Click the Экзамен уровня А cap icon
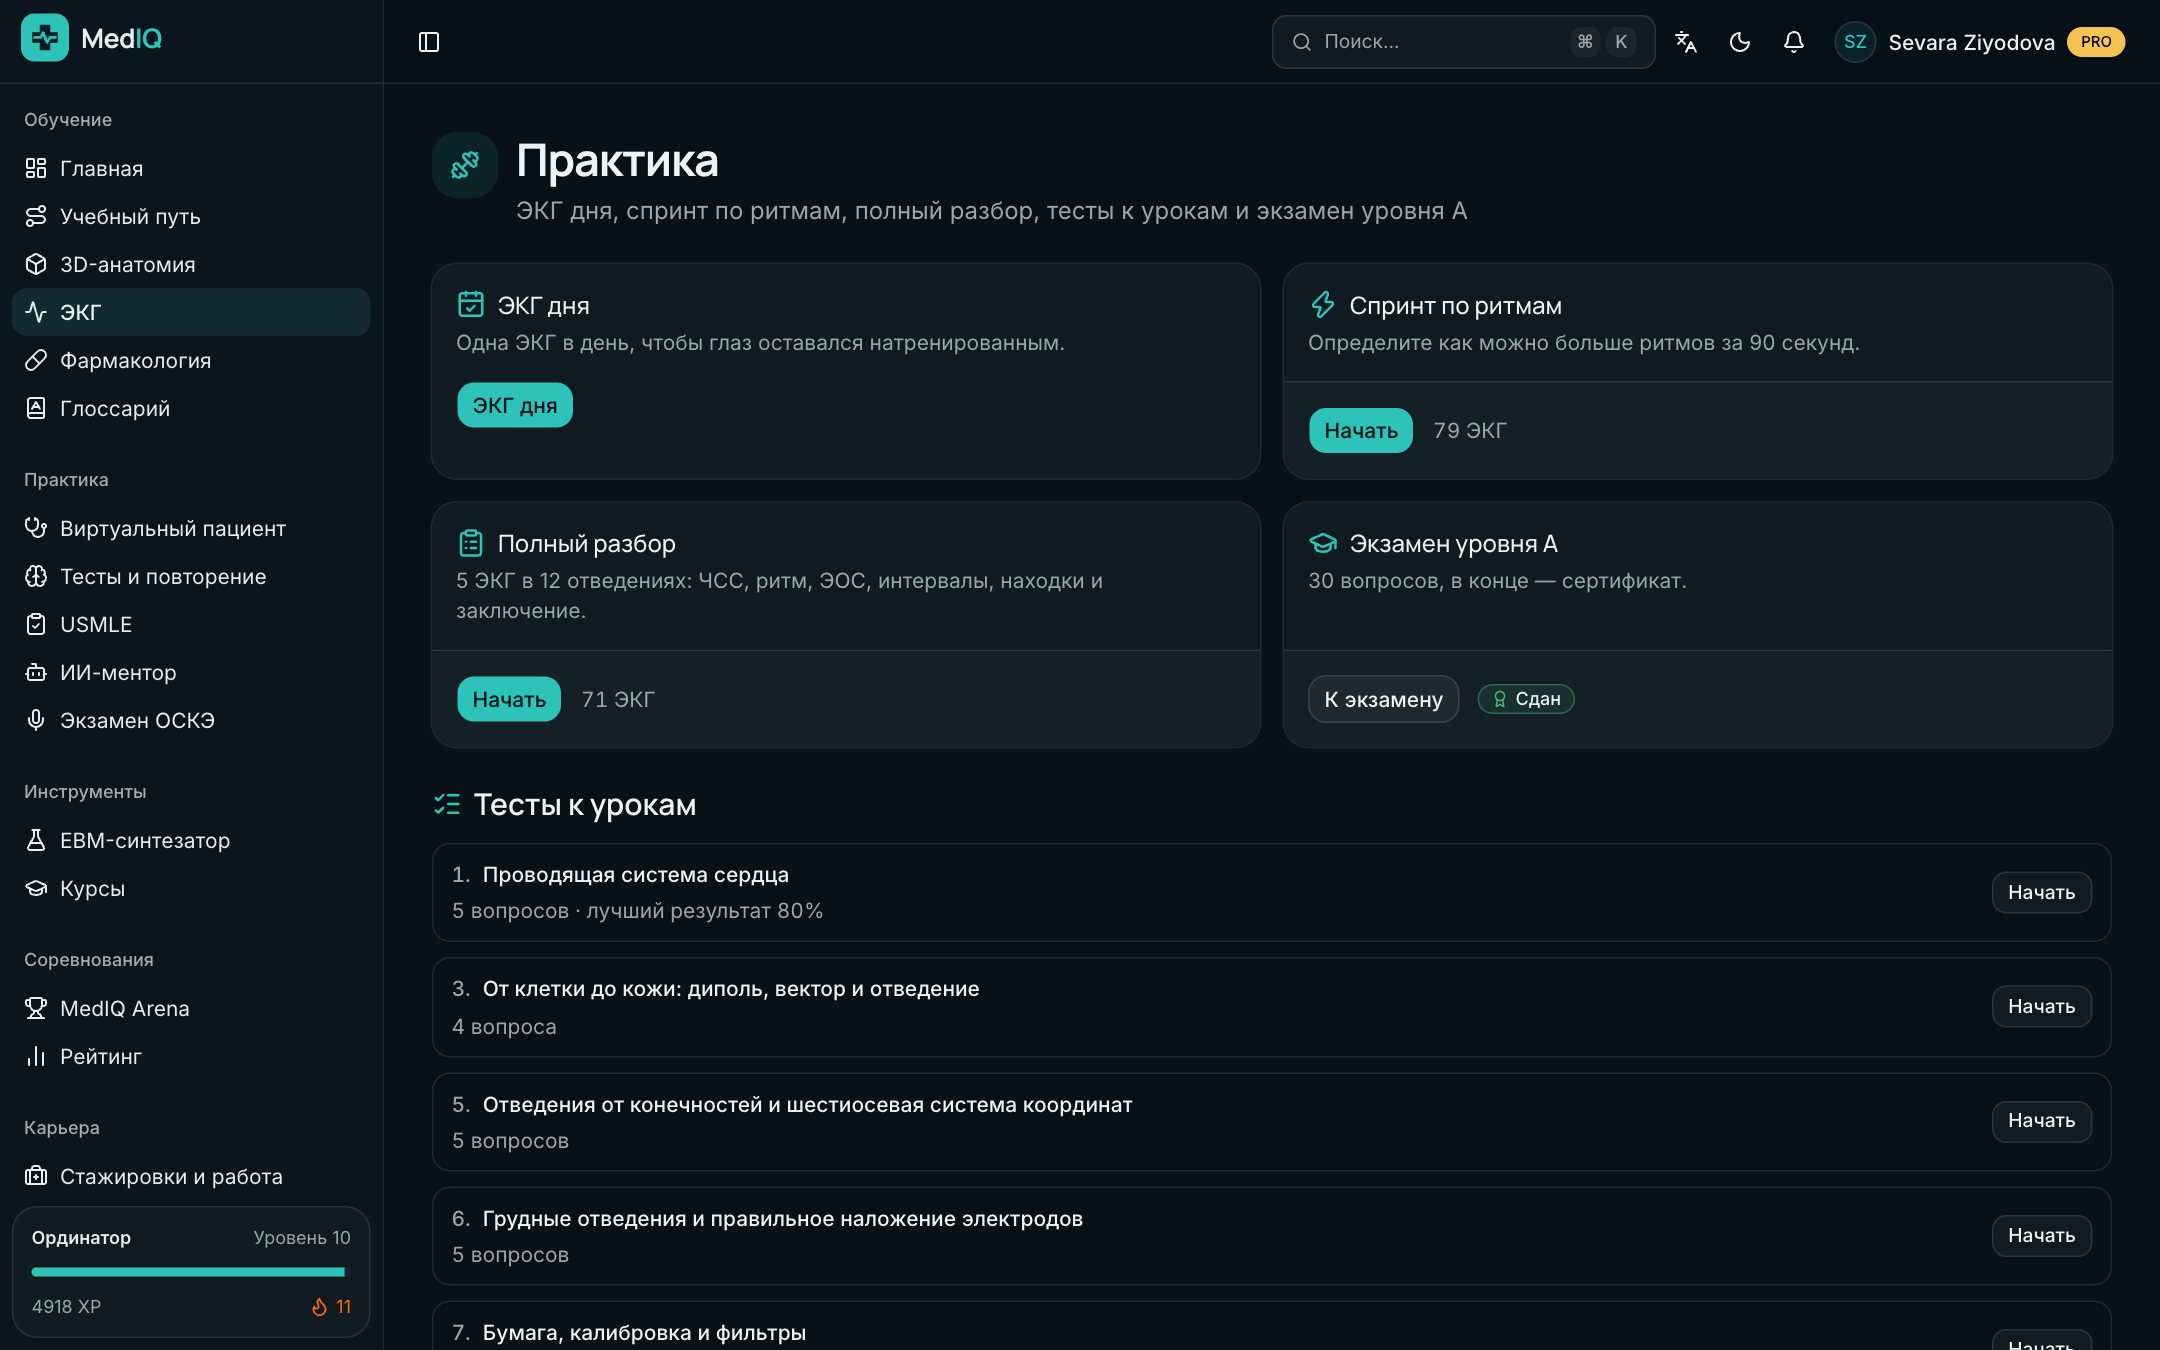 click(1323, 543)
